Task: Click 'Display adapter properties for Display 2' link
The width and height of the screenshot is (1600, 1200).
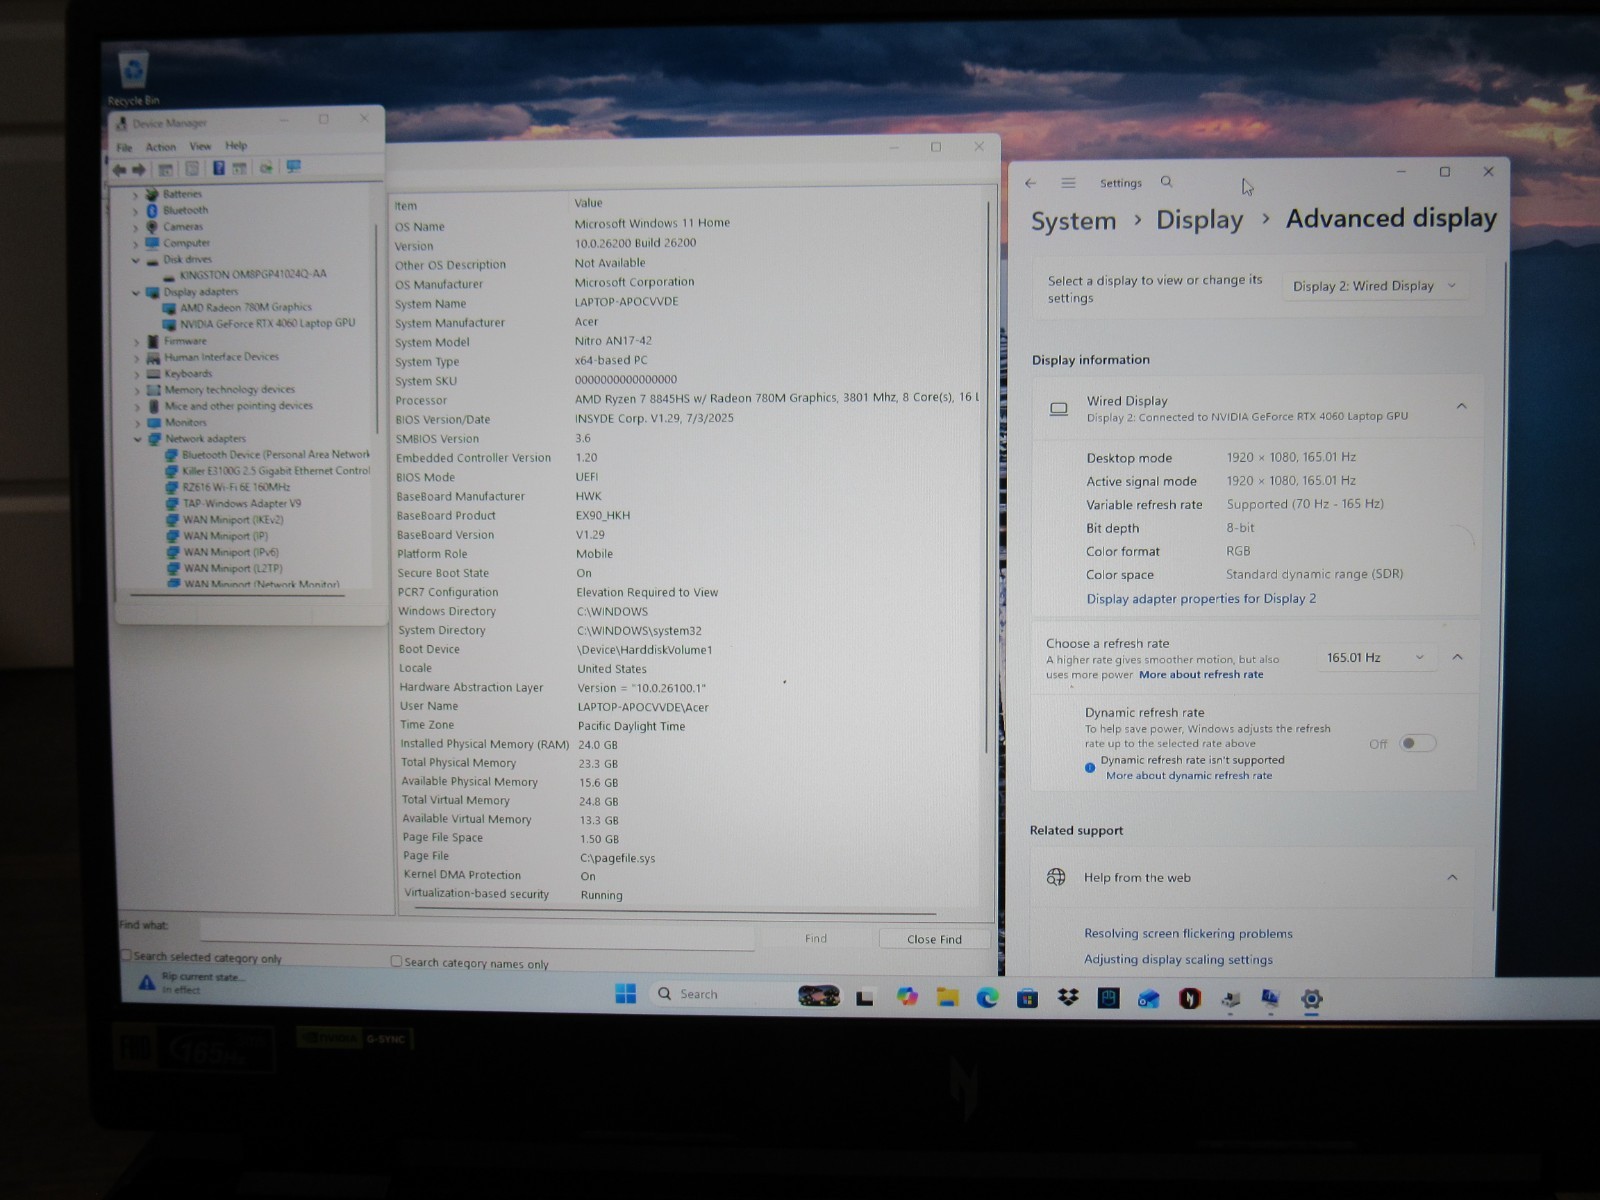Action: [1201, 598]
